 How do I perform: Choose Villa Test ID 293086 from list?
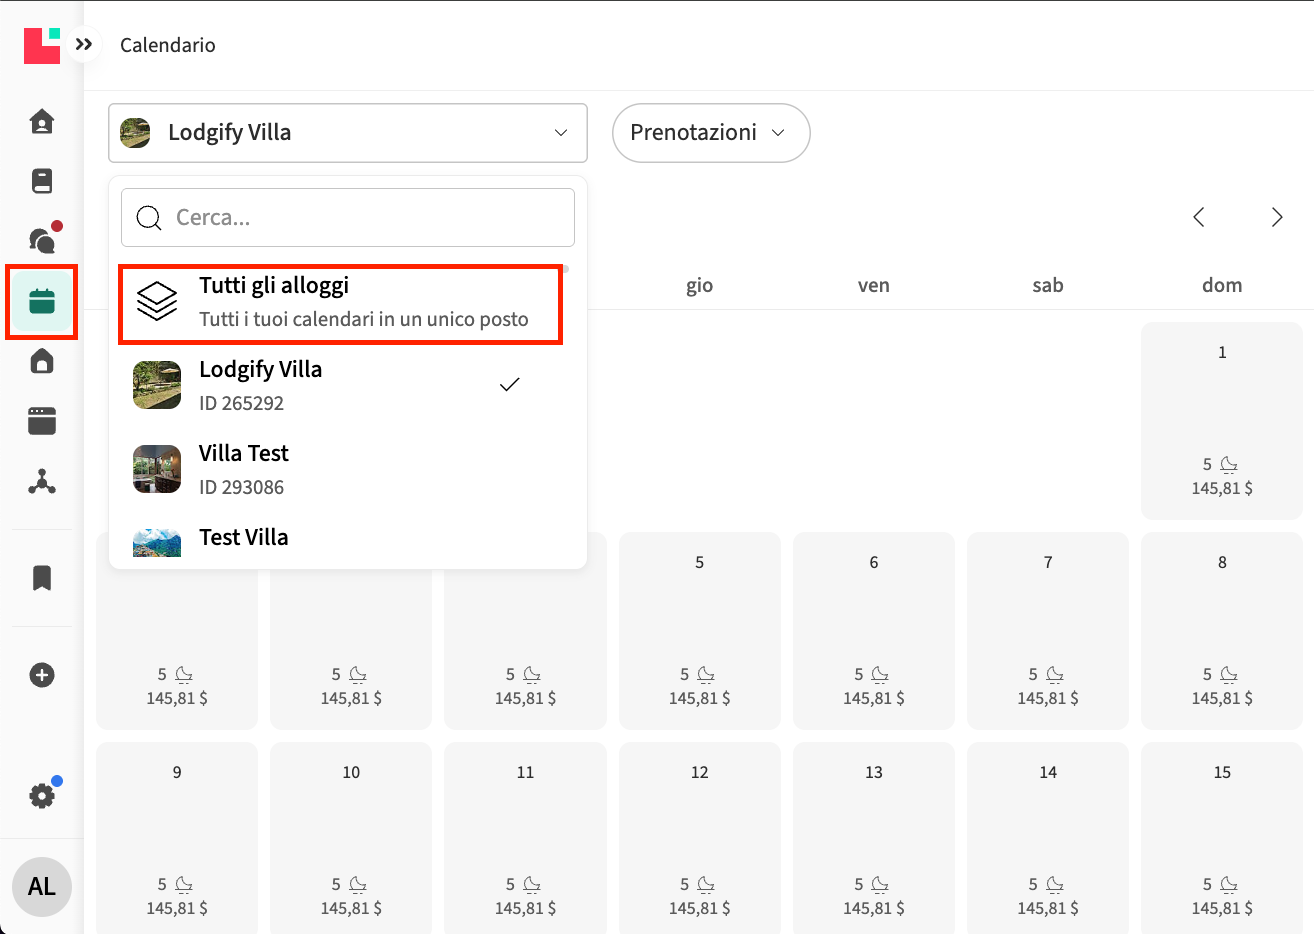pyautogui.click(x=340, y=469)
